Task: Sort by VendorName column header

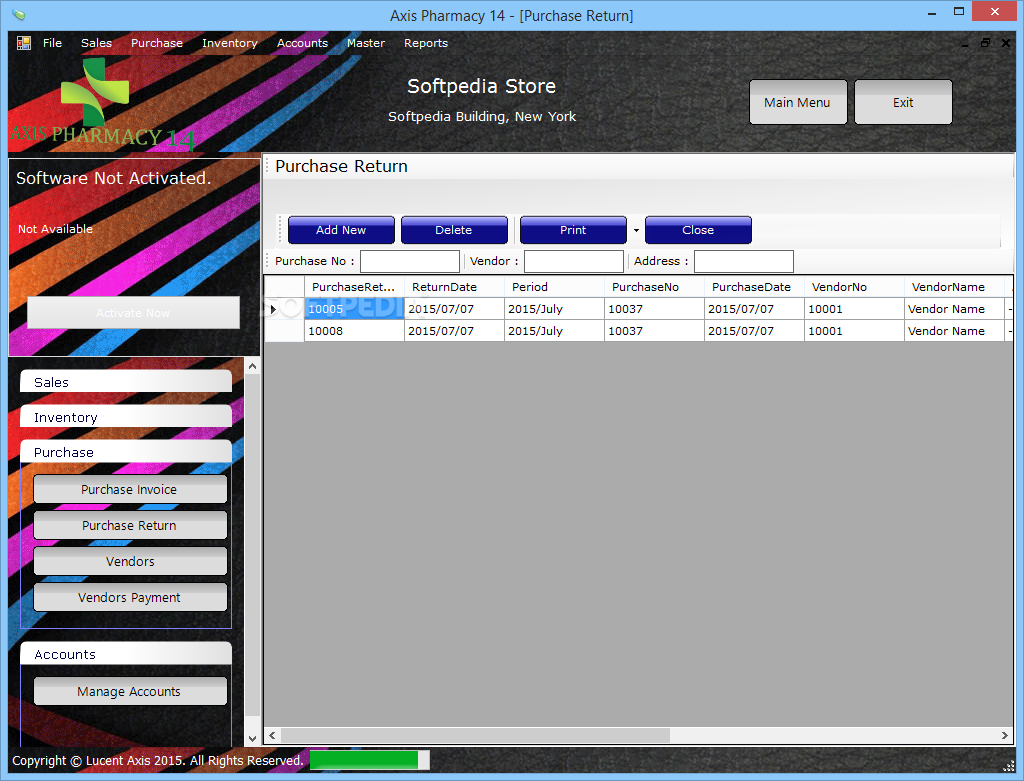Action: (953, 287)
